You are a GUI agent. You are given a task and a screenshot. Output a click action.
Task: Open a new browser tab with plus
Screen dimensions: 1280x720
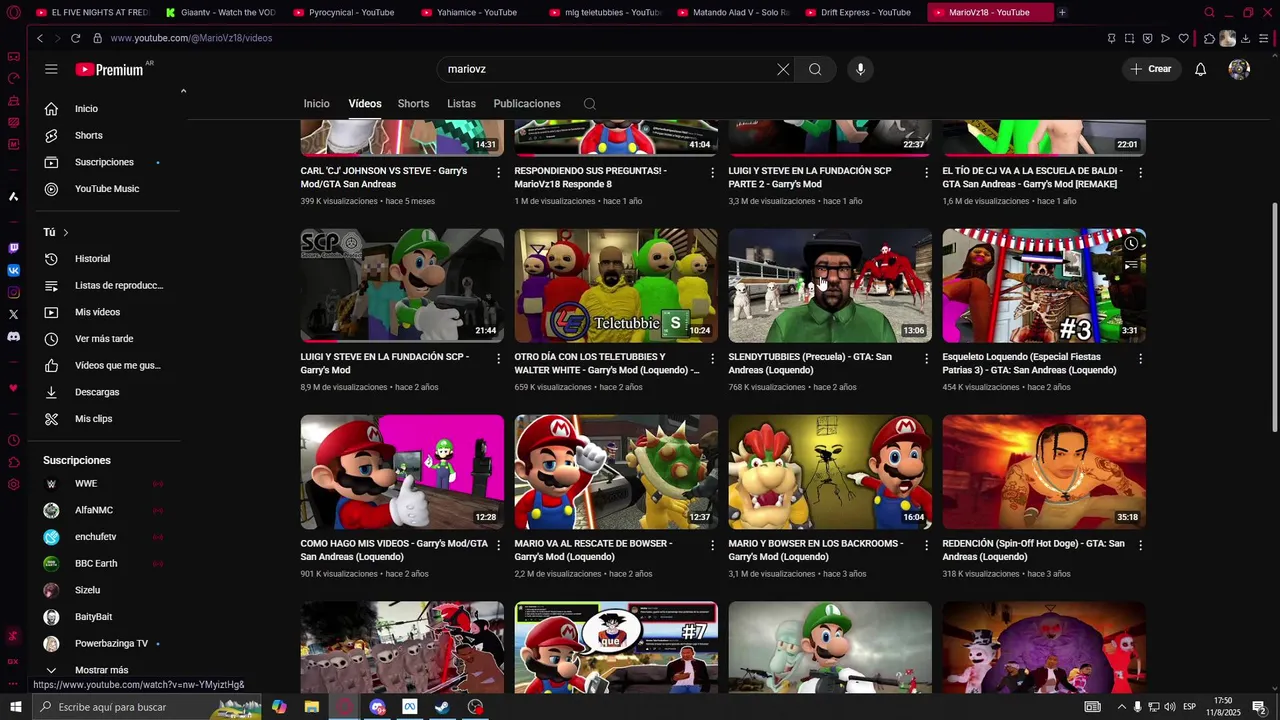pos(1062,12)
